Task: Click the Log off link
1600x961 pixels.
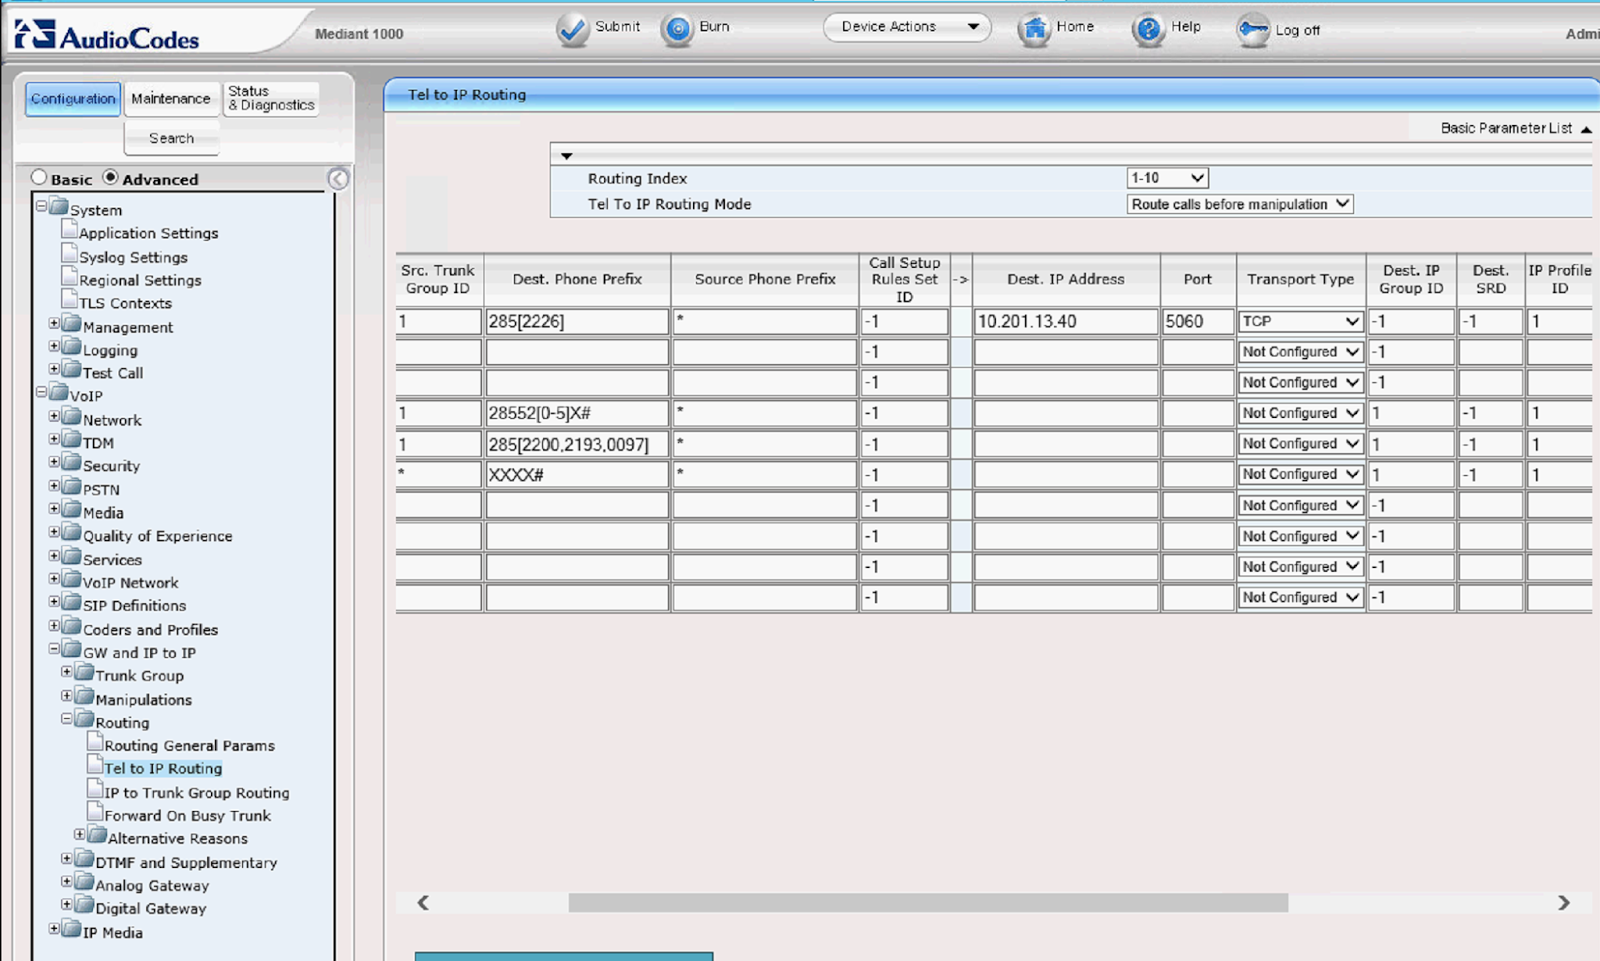Action: pyautogui.click(x=1297, y=30)
